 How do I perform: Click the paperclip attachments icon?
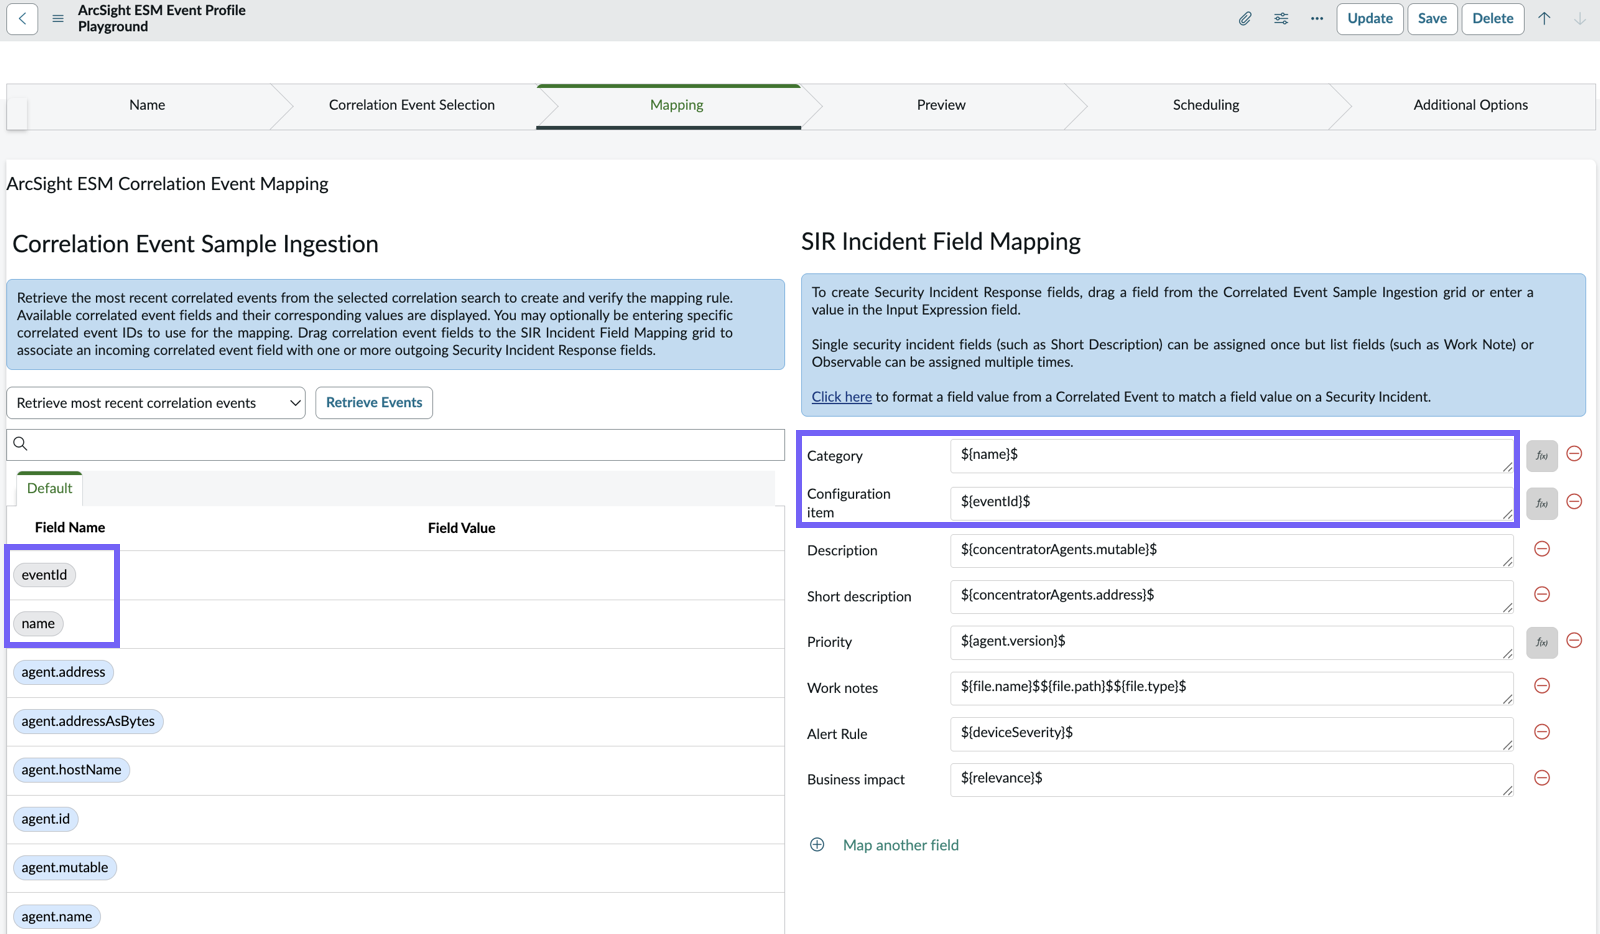click(x=1245, y=18)
